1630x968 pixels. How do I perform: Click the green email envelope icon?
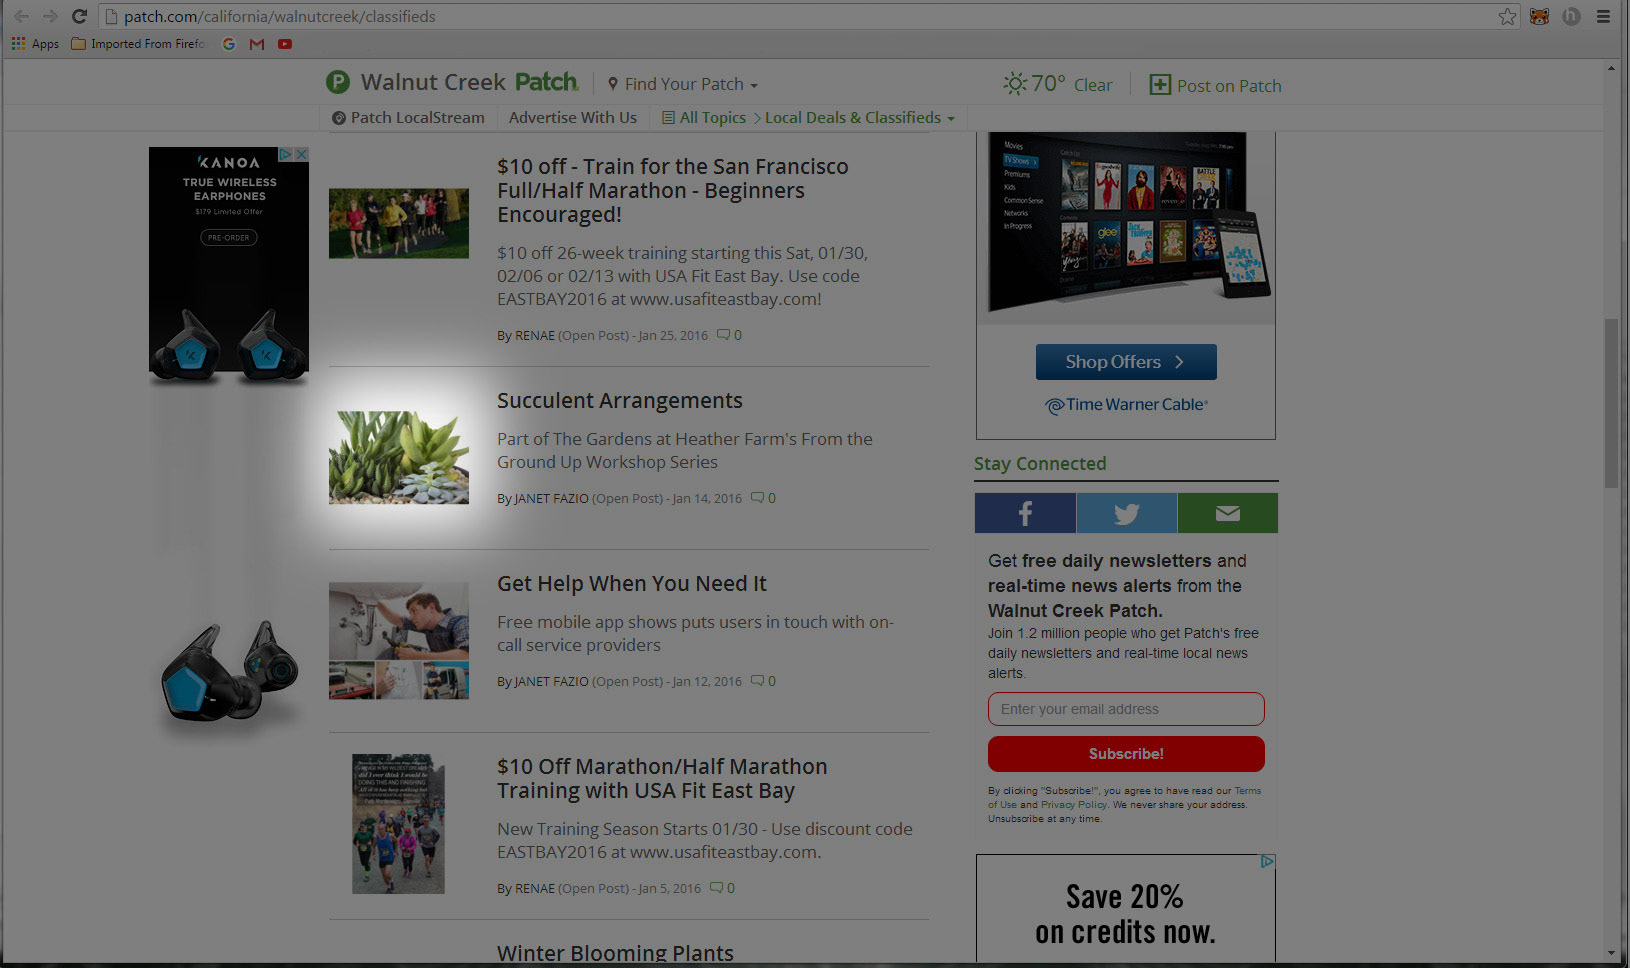(x=1228, y=513)
